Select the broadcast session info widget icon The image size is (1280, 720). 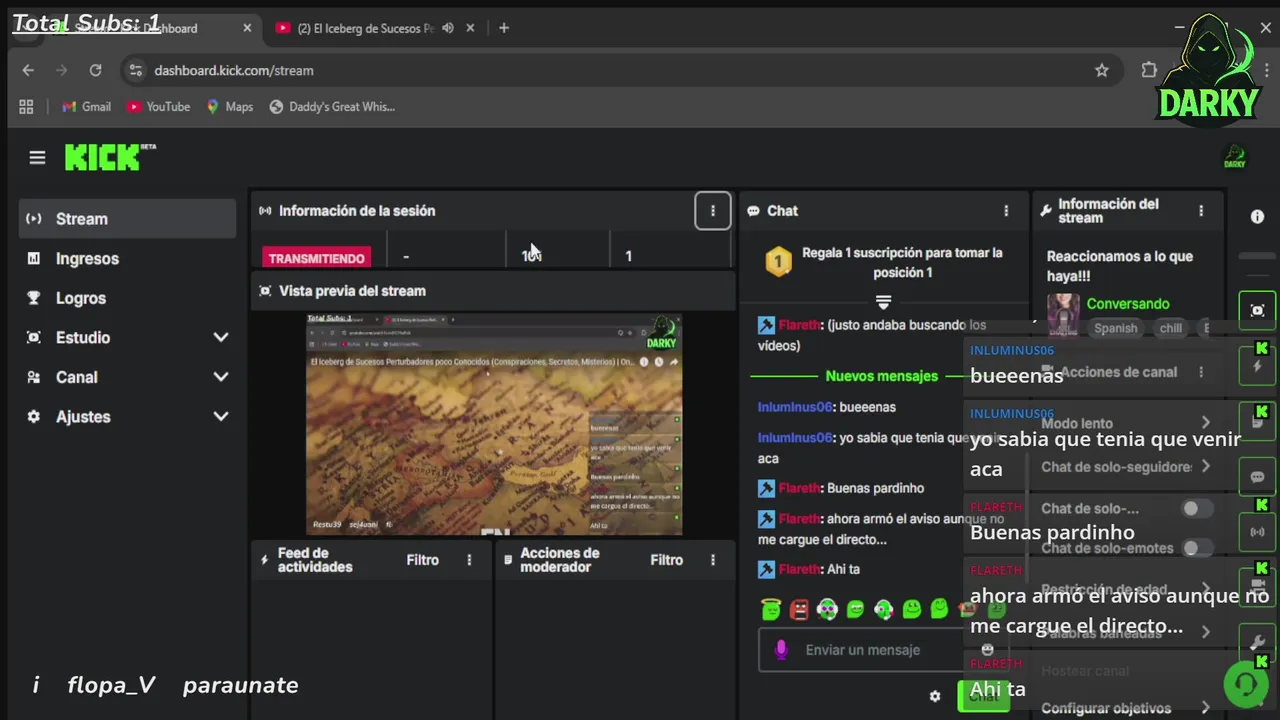tap(1257, 532)
